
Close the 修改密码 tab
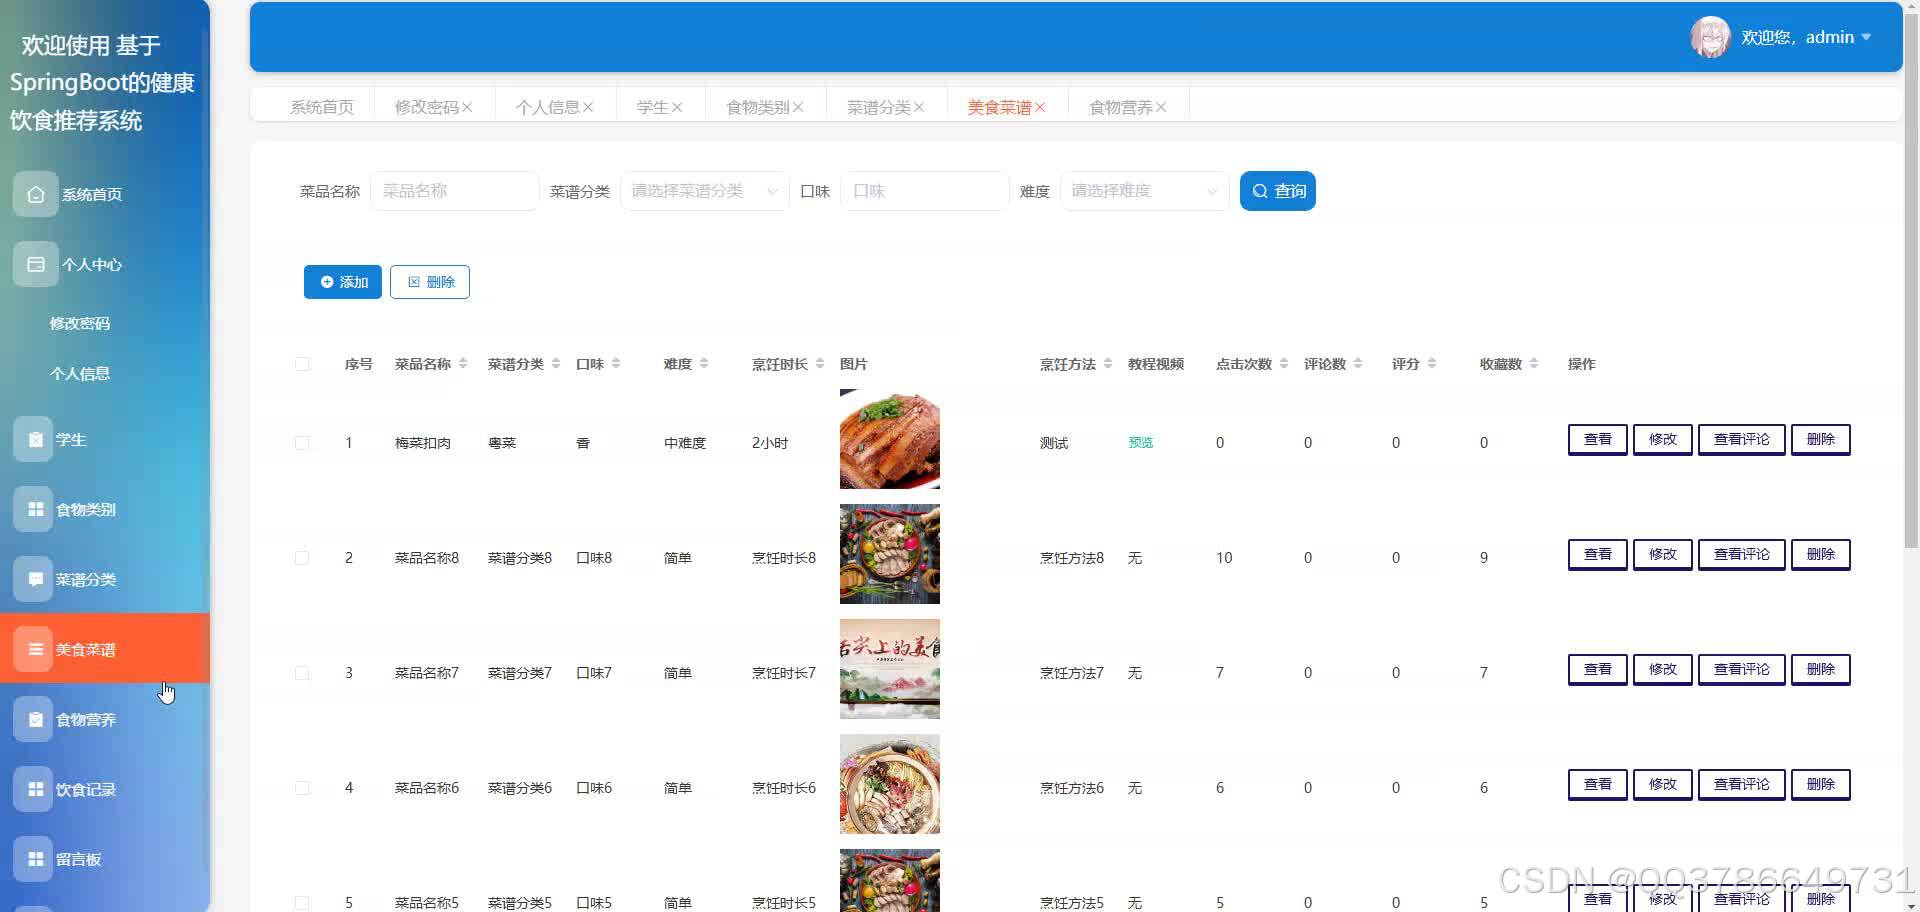tap(467, 107)
